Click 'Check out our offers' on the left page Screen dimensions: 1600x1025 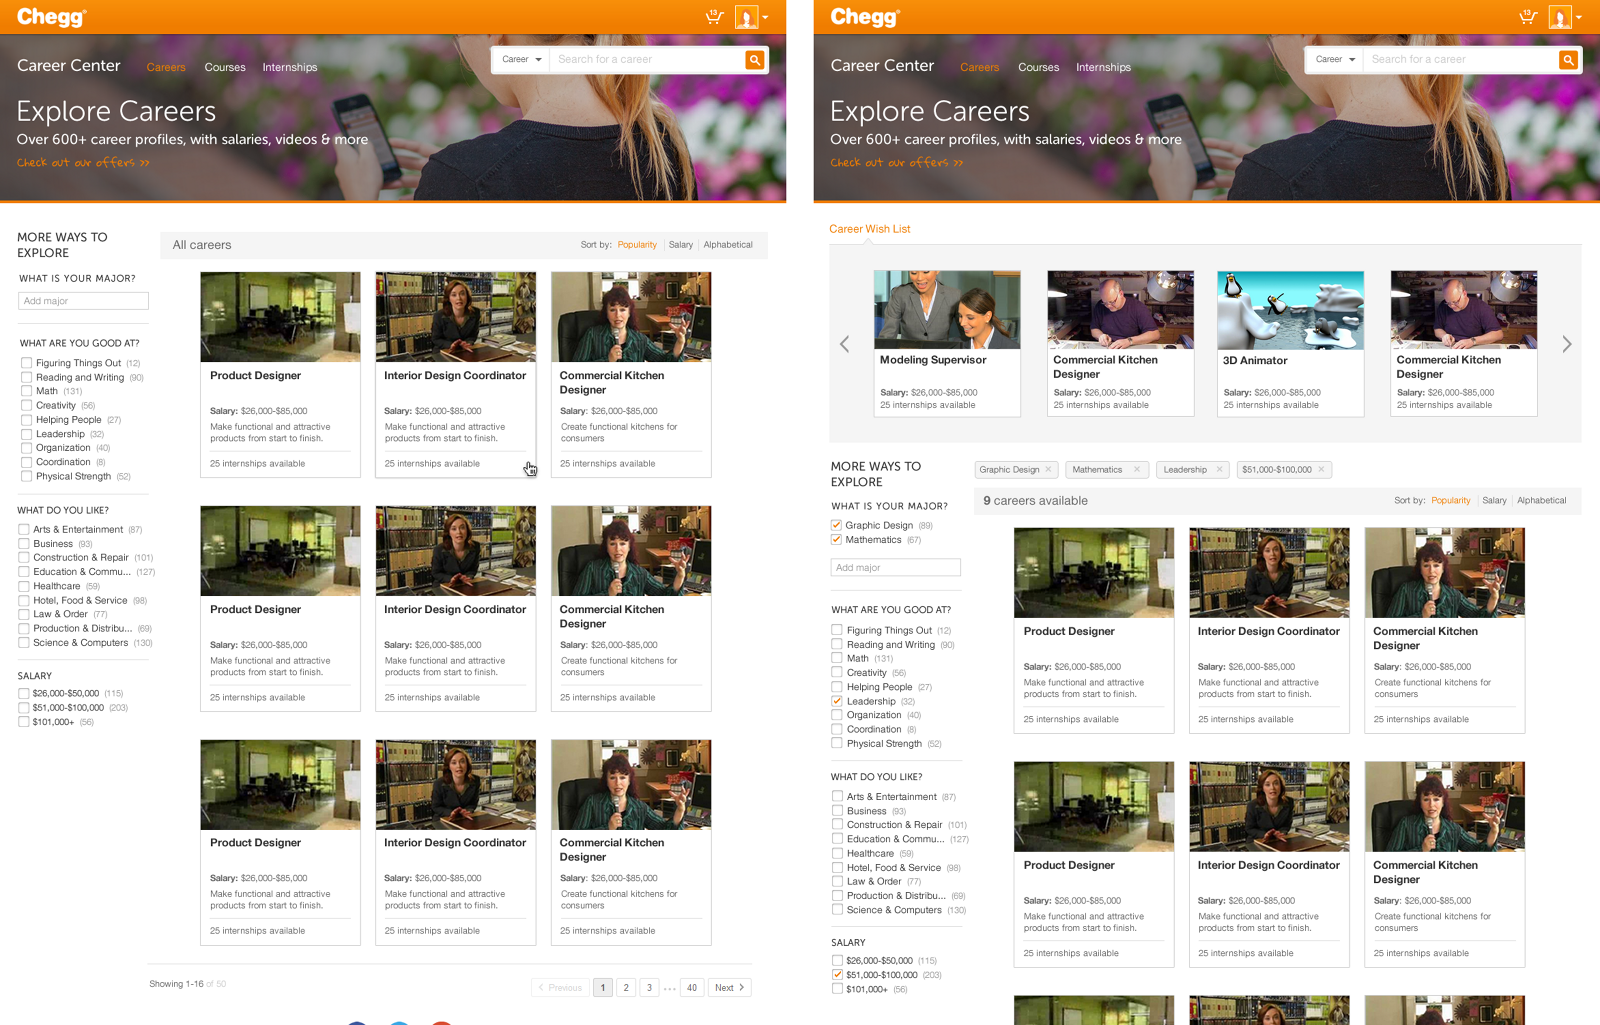point(83,162)
